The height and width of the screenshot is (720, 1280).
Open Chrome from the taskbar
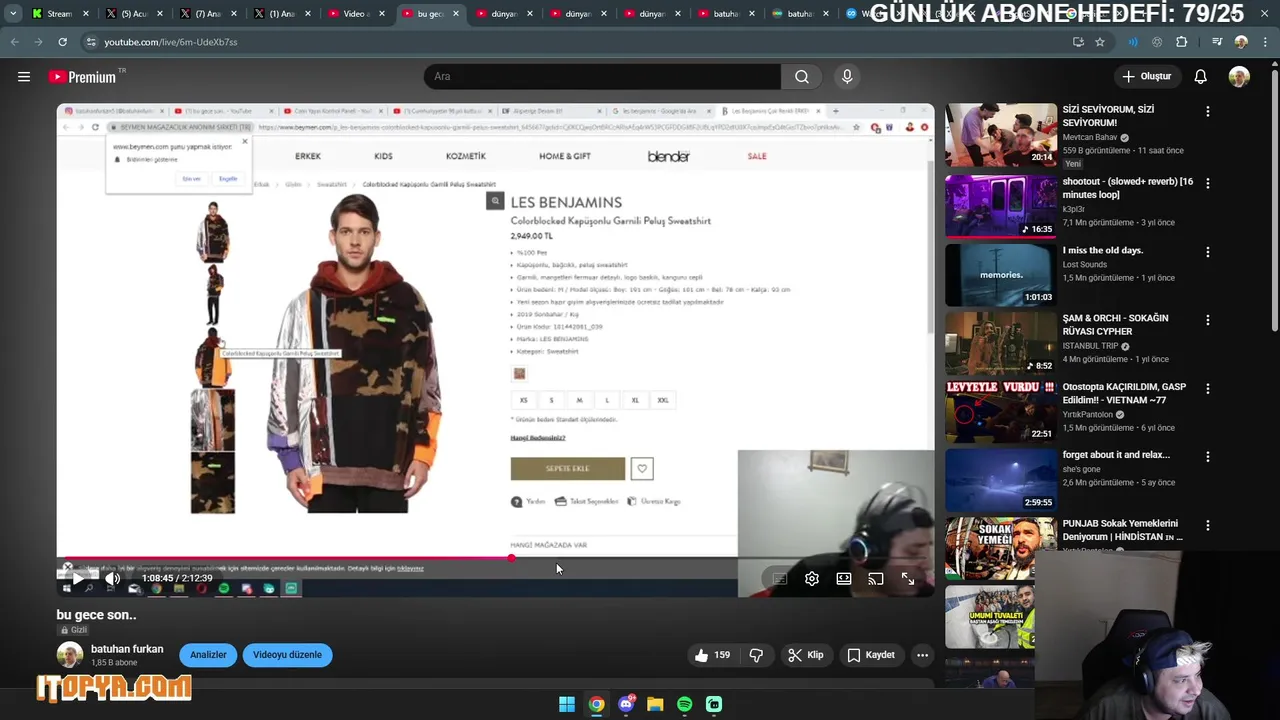coord(596,704)
